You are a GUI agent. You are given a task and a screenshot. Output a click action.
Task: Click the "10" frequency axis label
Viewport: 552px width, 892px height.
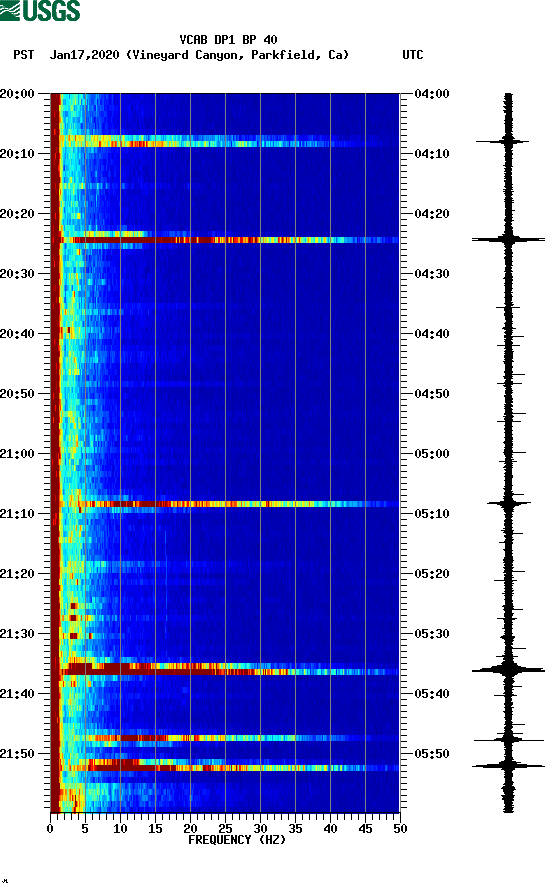pyautogui.click(x=120, y=829)
